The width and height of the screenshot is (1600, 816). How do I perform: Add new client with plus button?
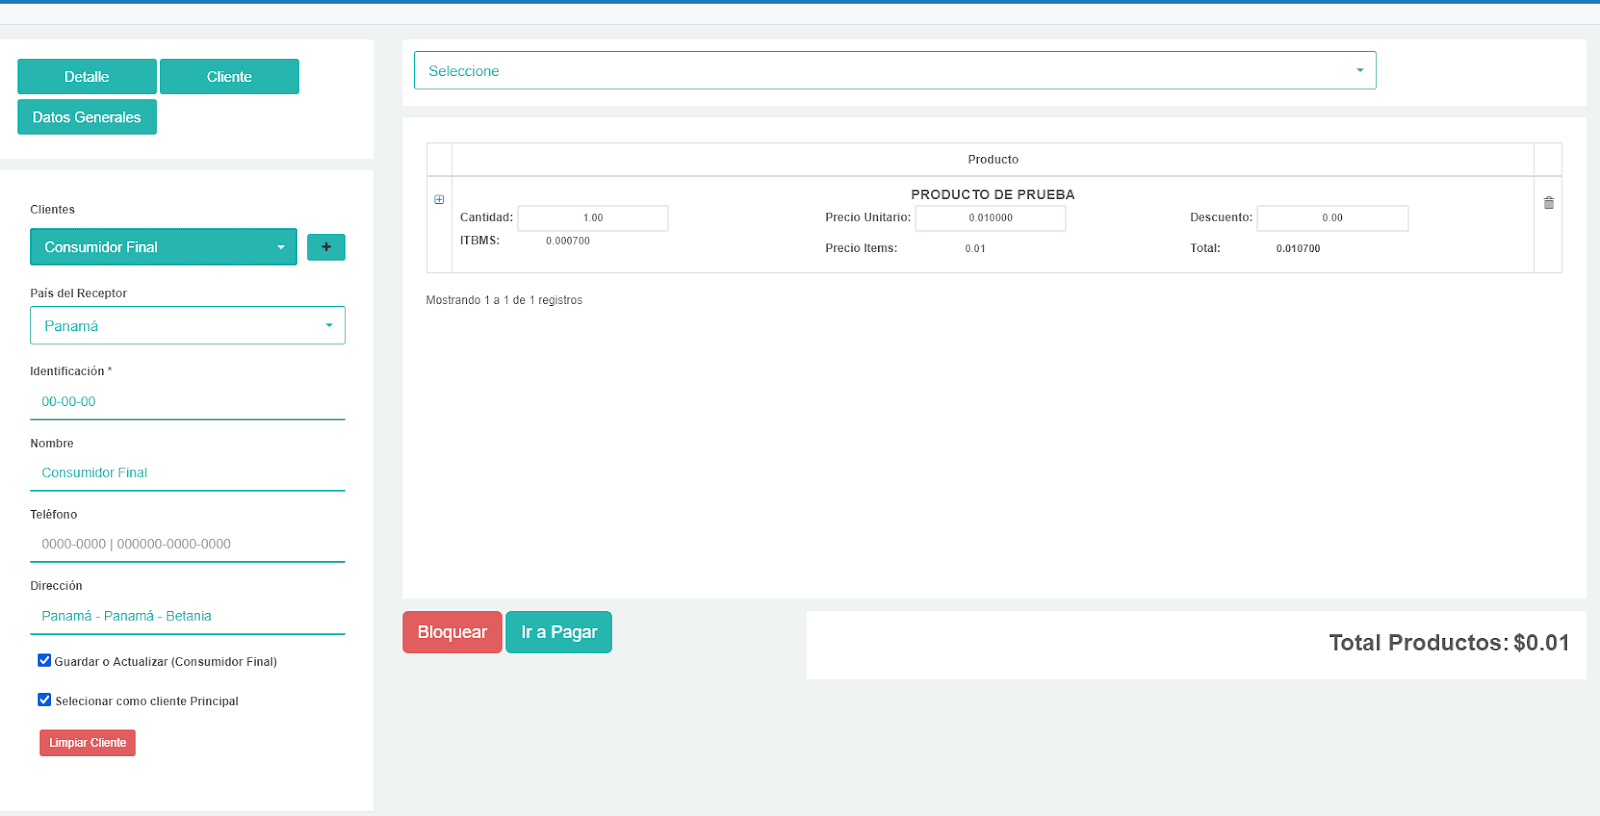[326, 247]
